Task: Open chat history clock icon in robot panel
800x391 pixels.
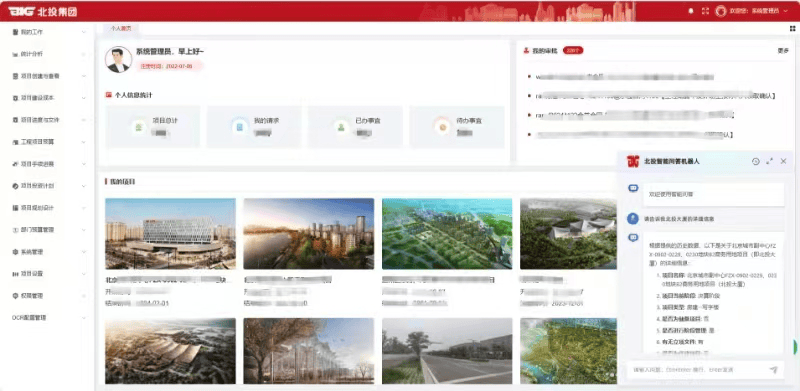Action: coord(756,161)
